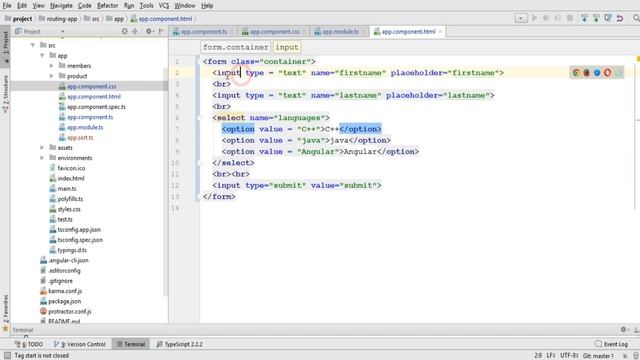Open the Terminal tool window tab

131,344
